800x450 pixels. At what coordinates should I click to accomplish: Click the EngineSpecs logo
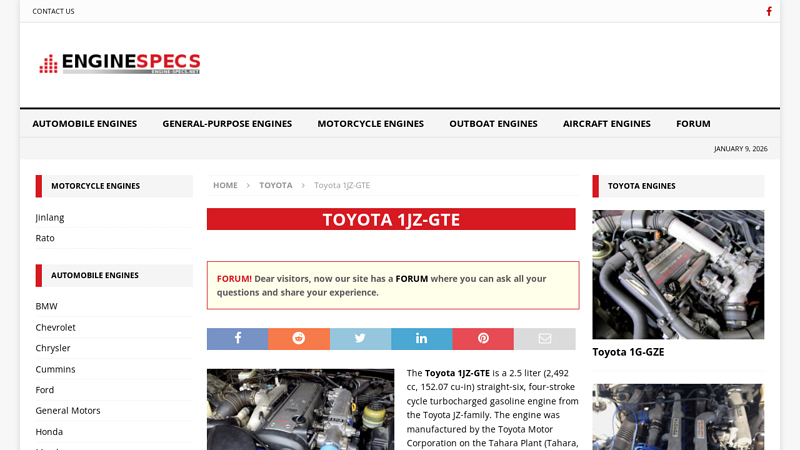coord(119,64)
